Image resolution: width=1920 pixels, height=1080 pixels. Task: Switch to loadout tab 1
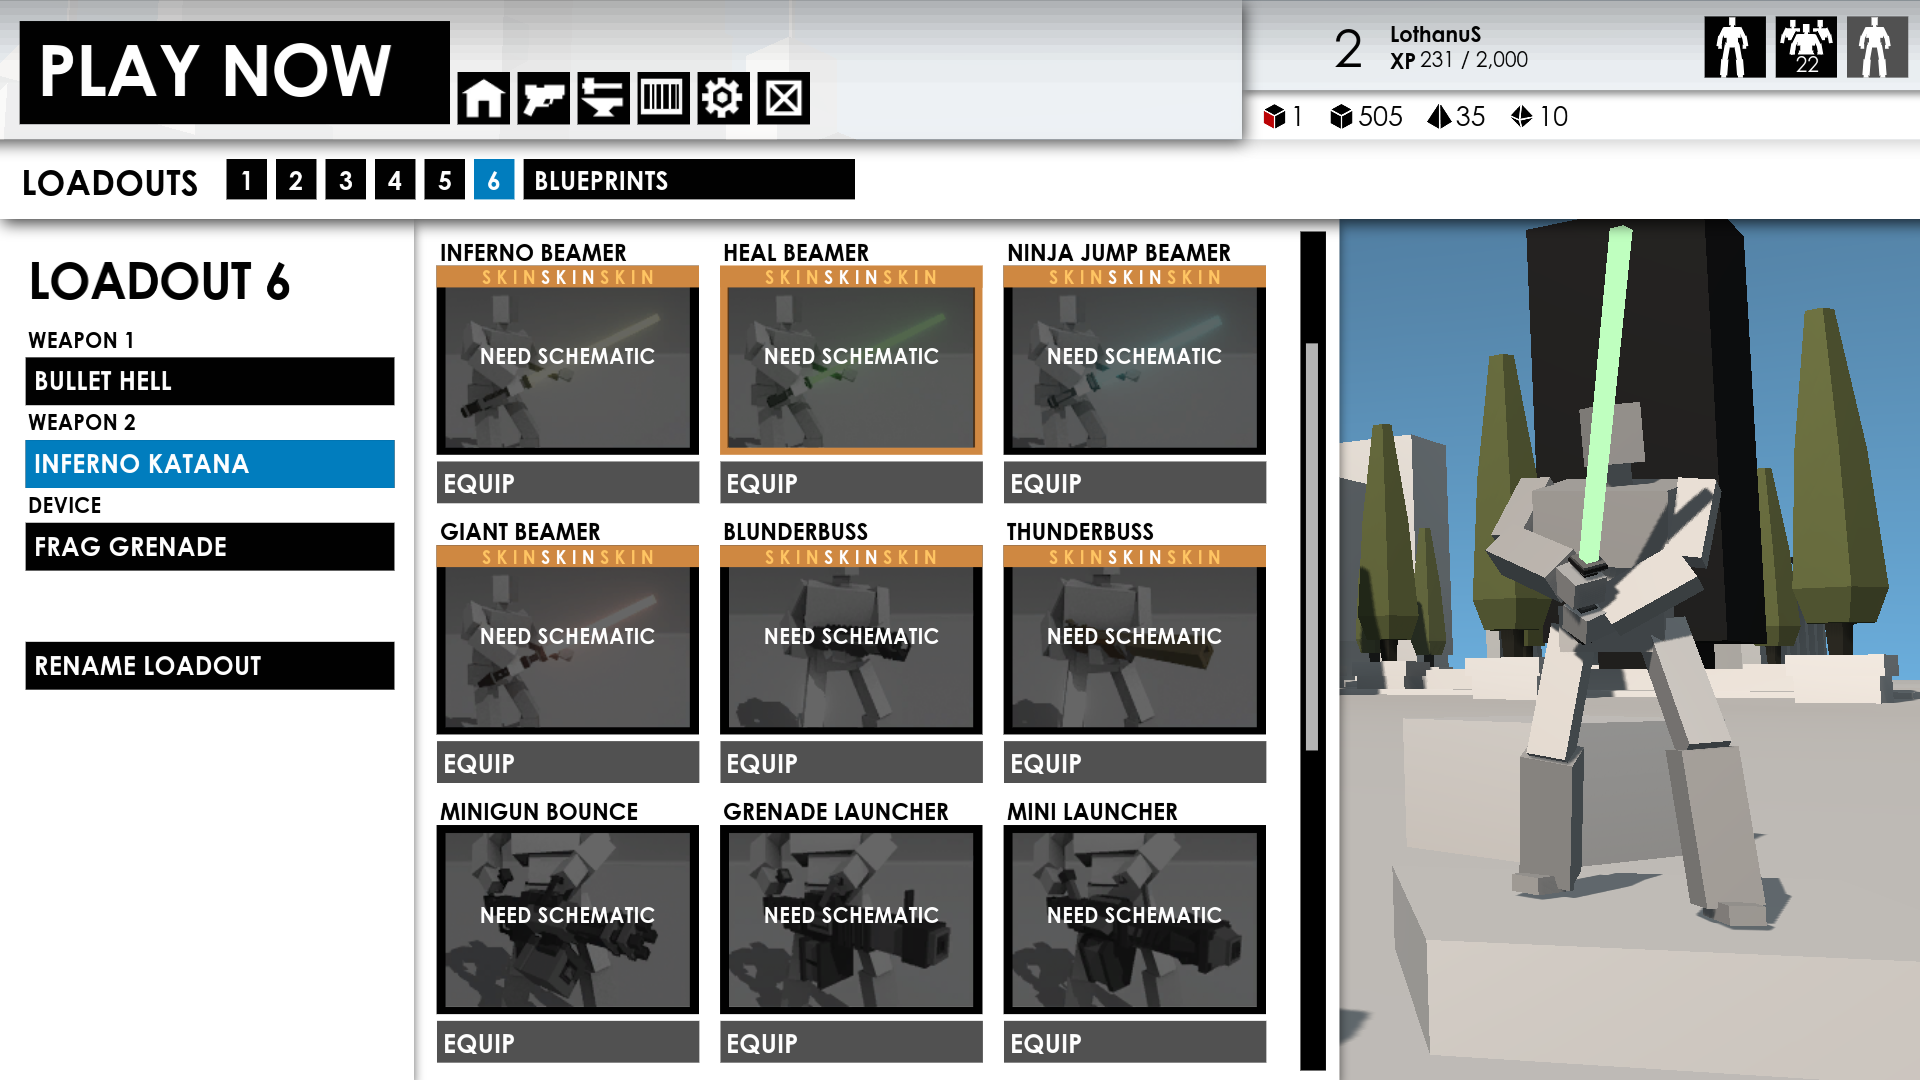pos(246,180)
